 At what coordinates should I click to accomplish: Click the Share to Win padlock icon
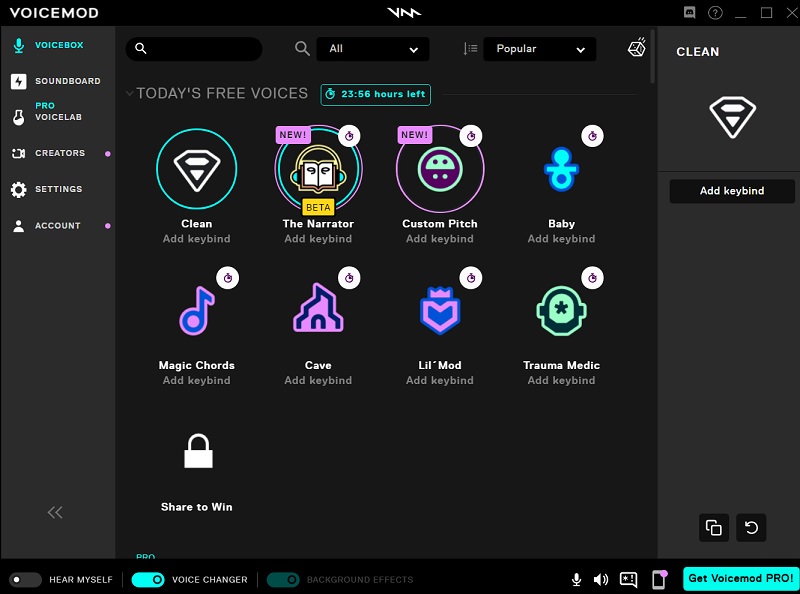[x=198, y=451]
